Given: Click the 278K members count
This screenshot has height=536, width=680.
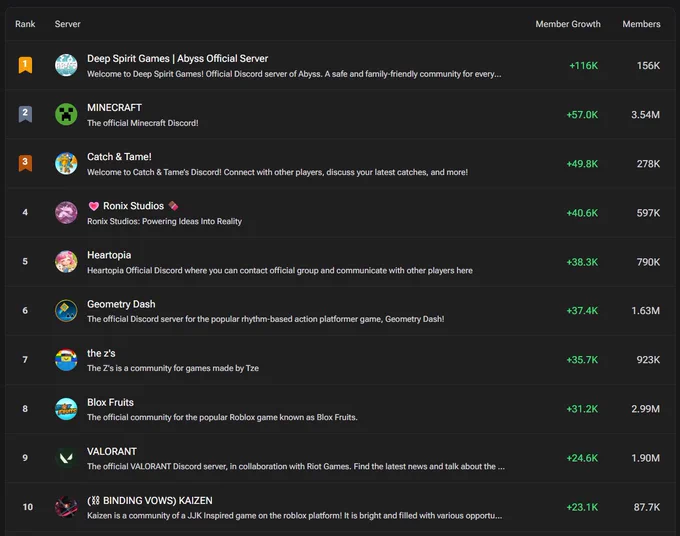Looking at the screenshot, I should [x=648, y=163].
